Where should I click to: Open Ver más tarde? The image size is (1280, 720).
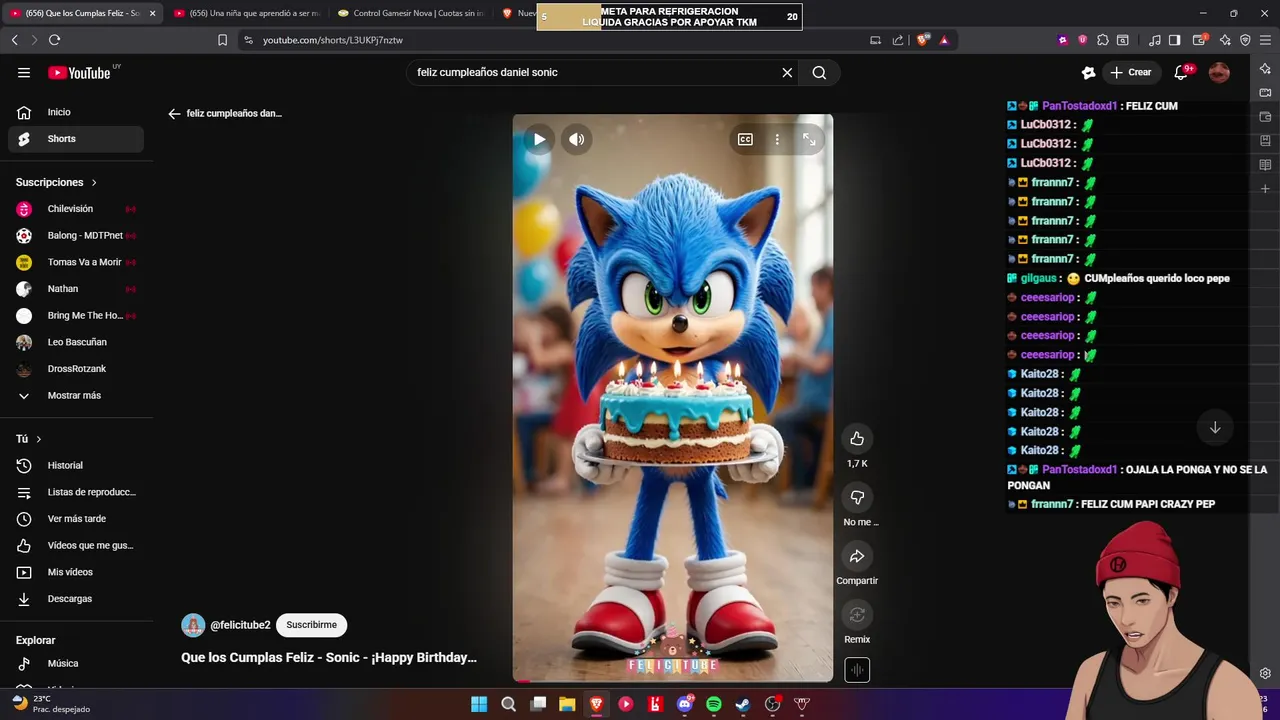coord(76,519)
